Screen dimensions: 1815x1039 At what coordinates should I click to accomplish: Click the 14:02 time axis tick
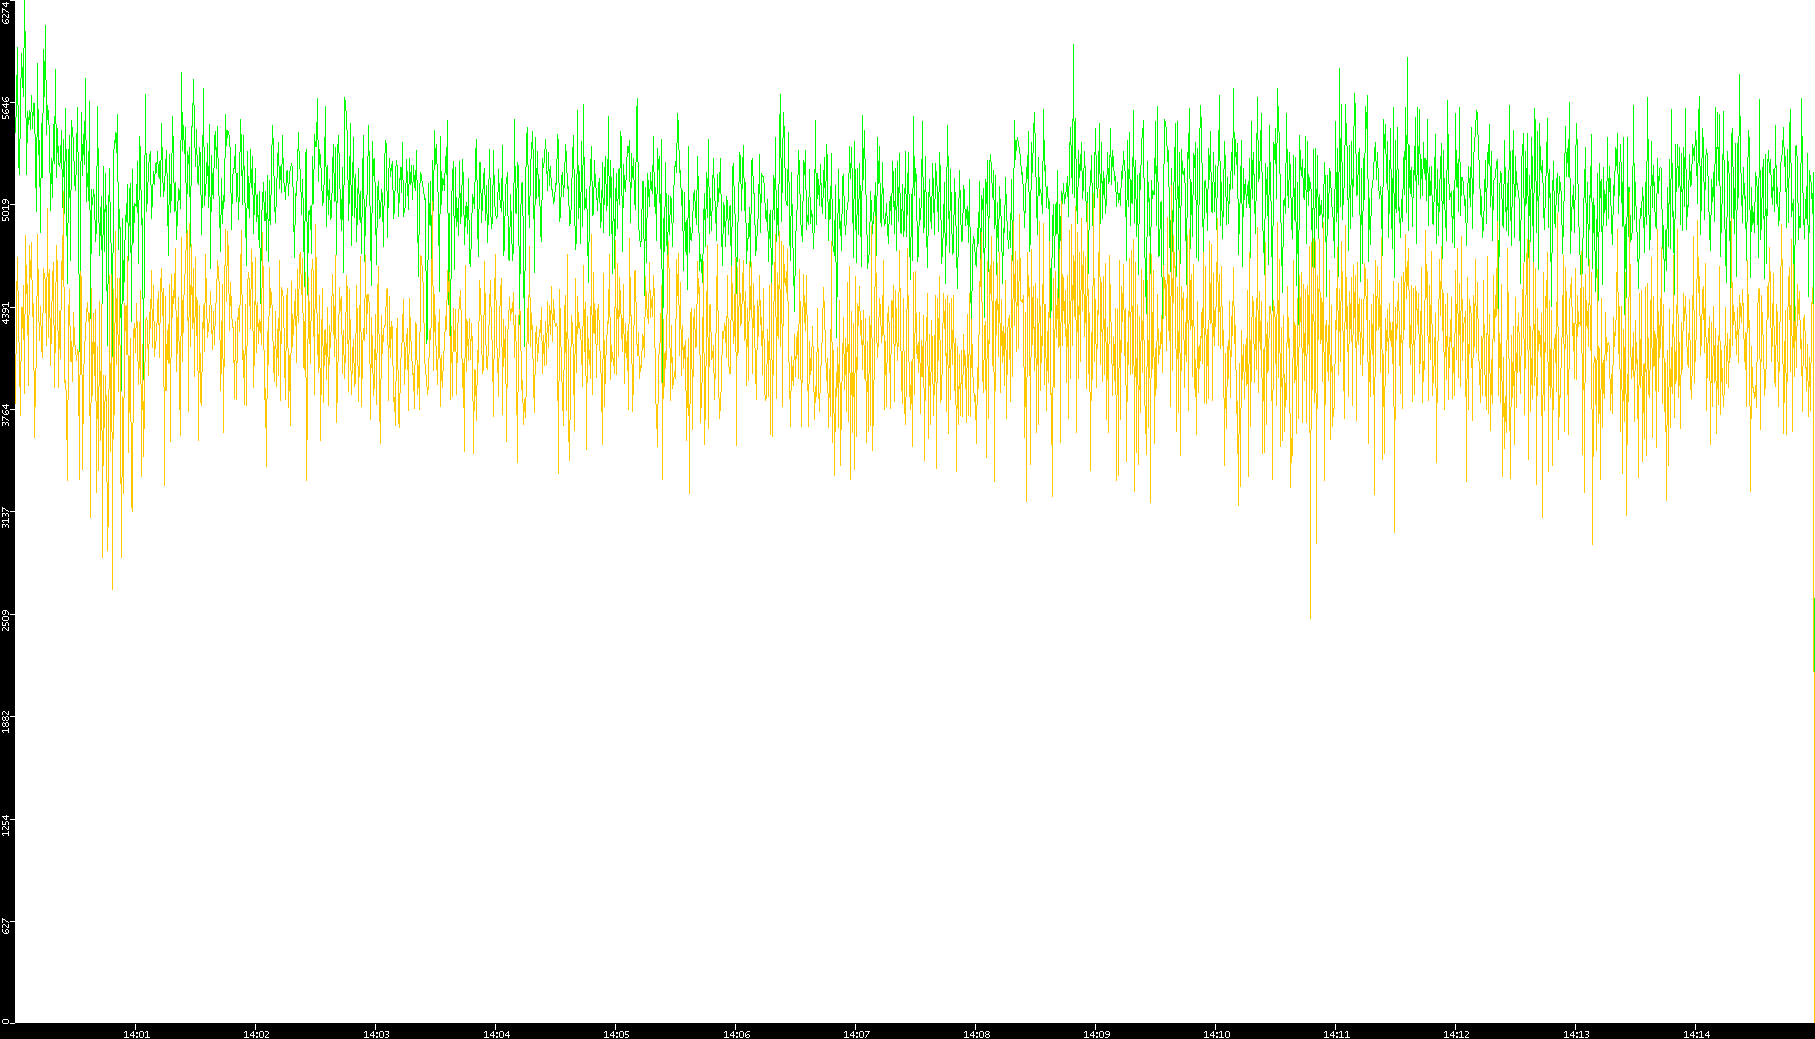[256, 1034]
